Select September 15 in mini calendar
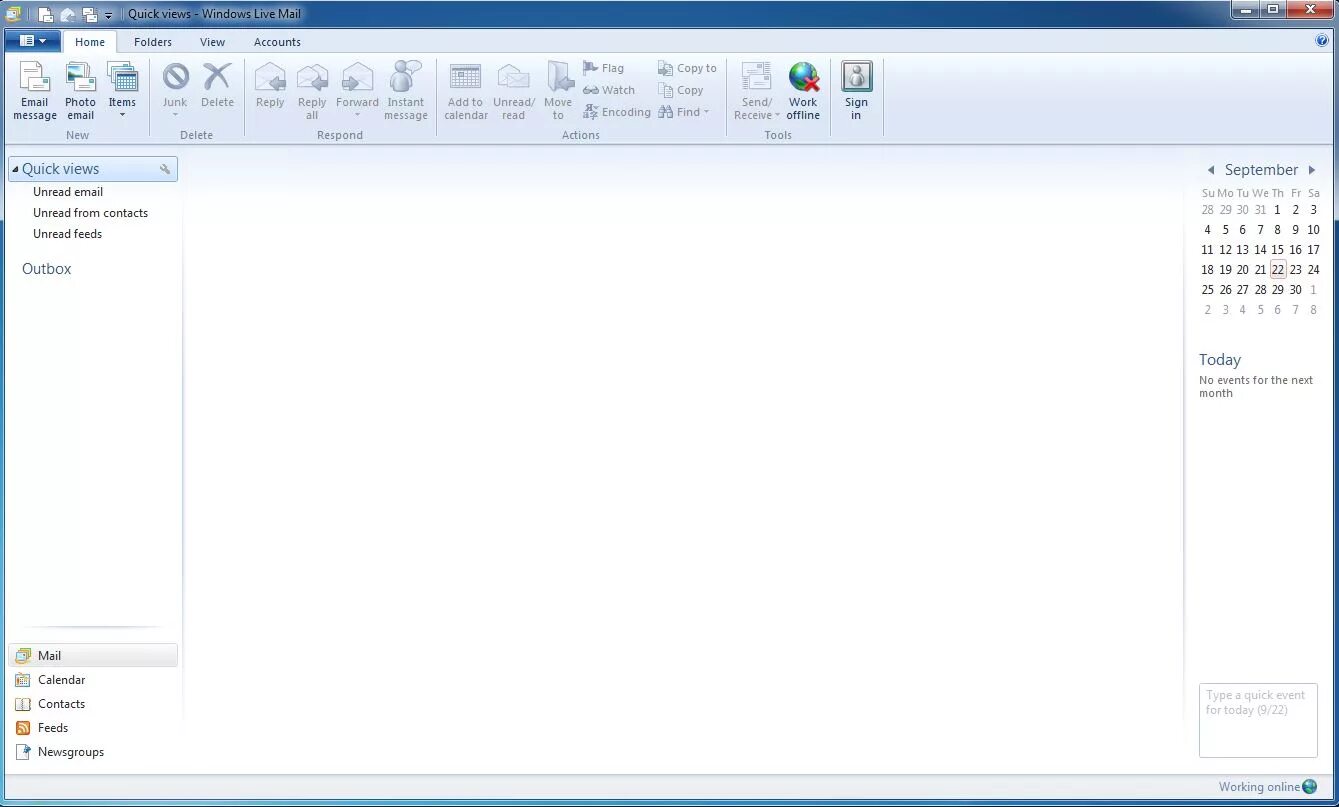Screen dimensions: 1339x807 click(x=1278, y=250)
